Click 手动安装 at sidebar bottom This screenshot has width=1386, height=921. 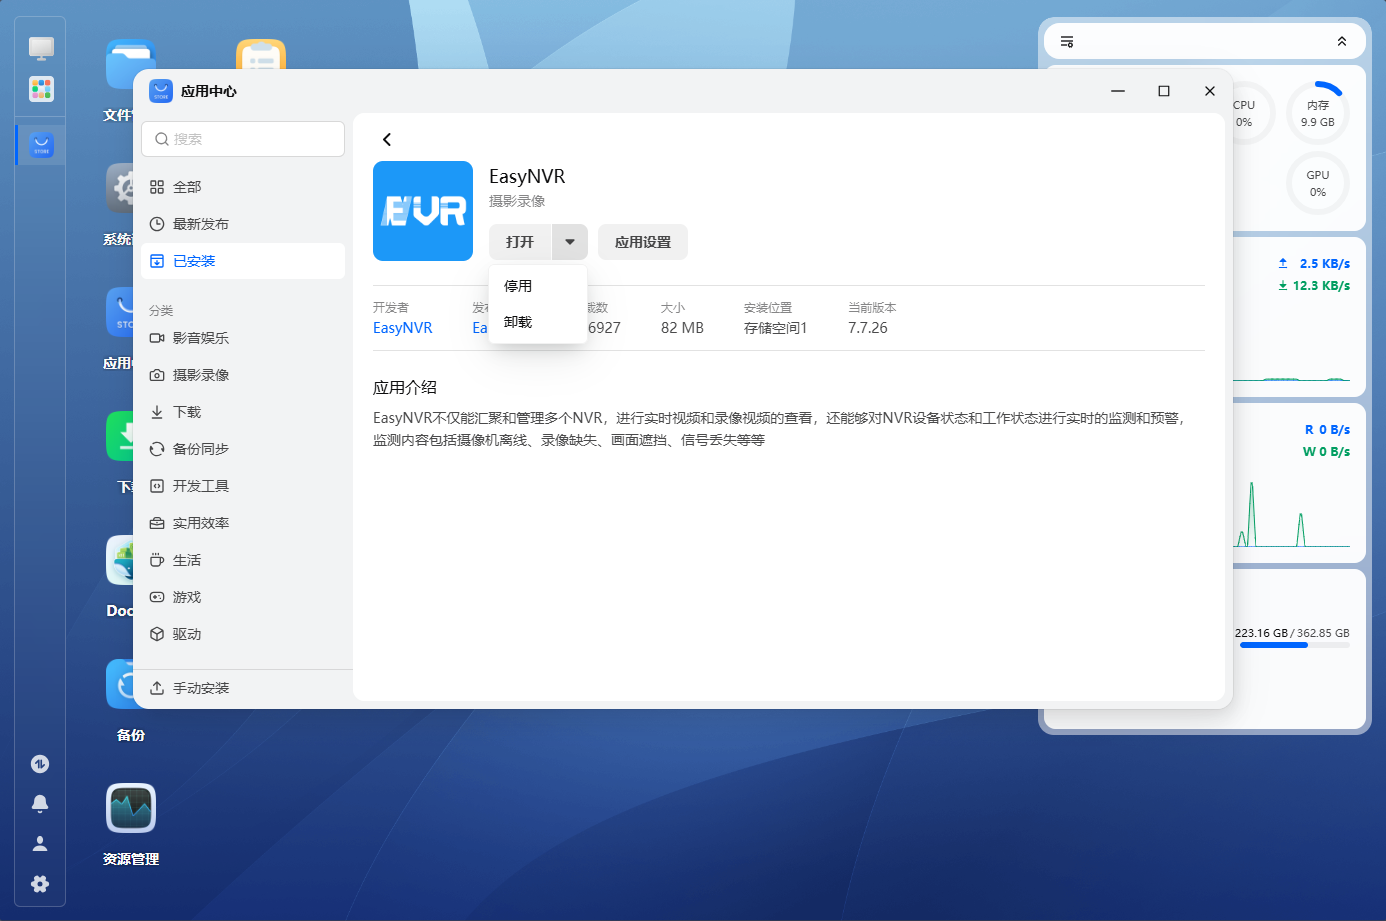pyautogui.click(x=243, y=688)
